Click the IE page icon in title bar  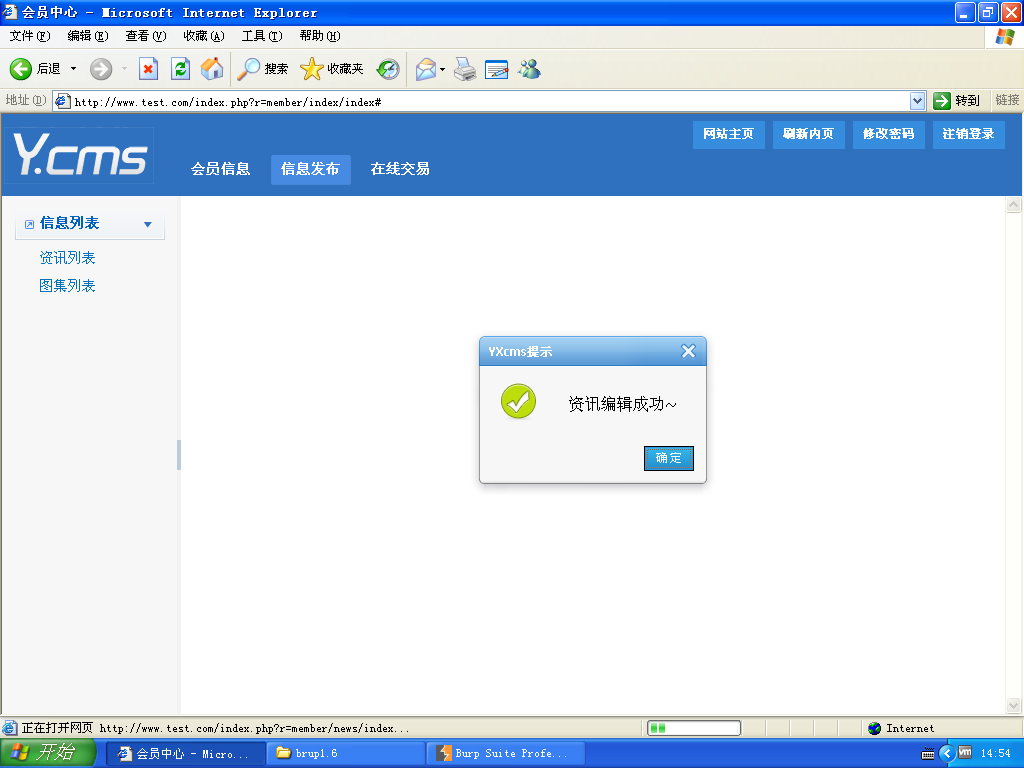coord(10,12)
